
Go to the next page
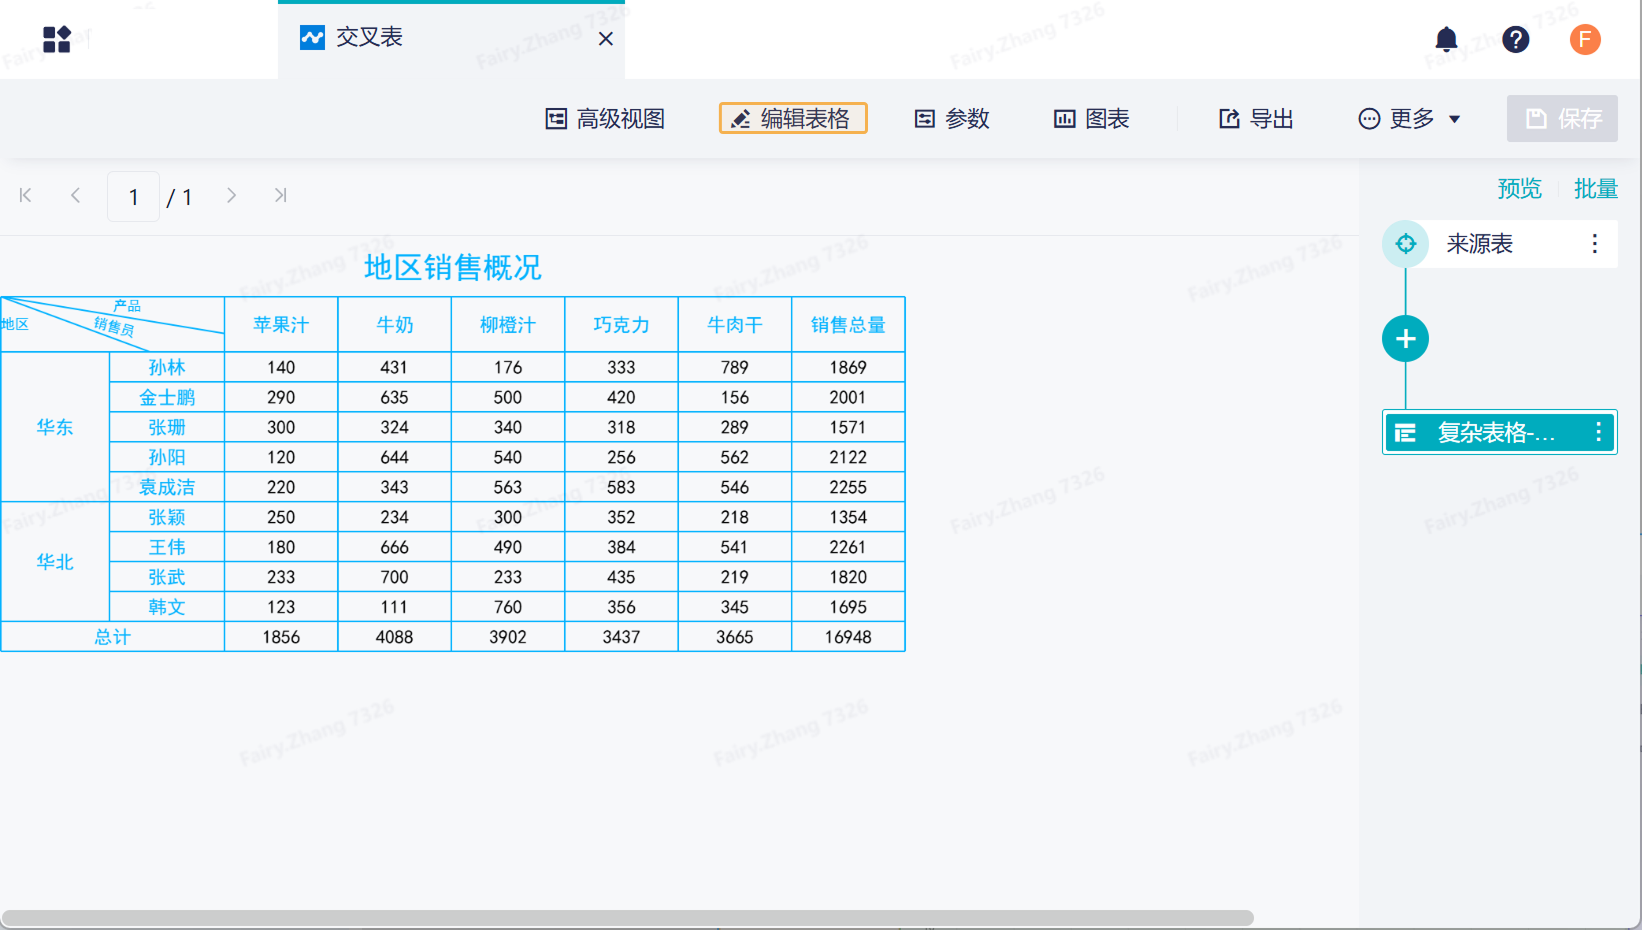point(231,196)
